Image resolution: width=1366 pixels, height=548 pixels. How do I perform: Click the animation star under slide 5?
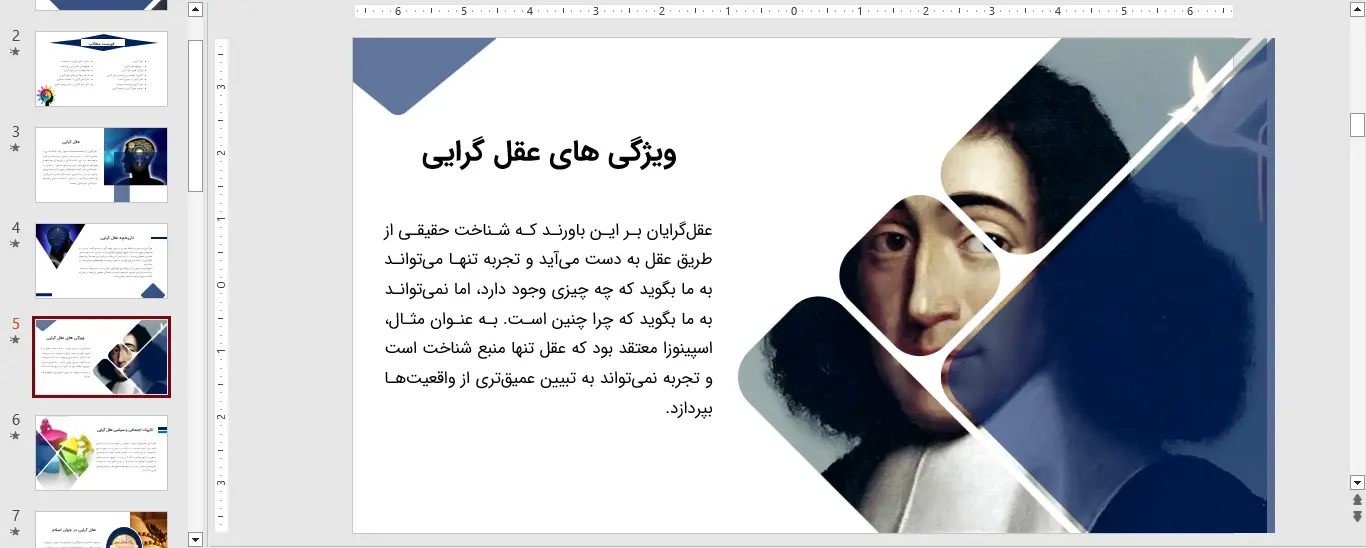pos(15,340)
